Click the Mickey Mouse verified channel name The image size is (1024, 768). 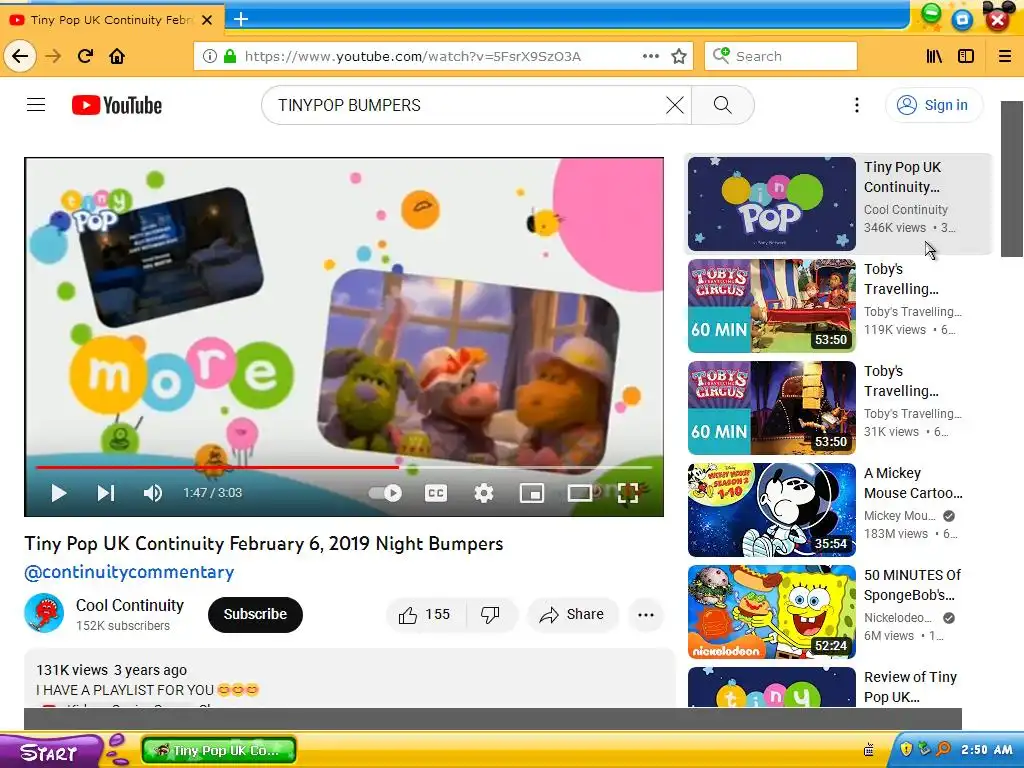(900, 516)
